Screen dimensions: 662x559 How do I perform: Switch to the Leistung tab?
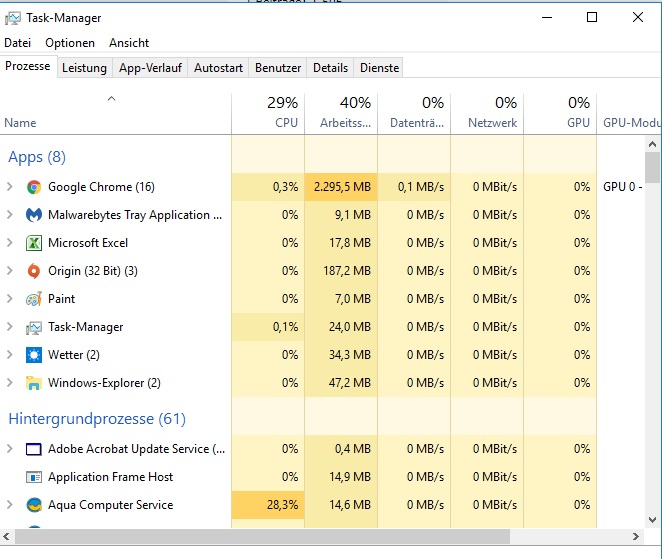[84, 68]
